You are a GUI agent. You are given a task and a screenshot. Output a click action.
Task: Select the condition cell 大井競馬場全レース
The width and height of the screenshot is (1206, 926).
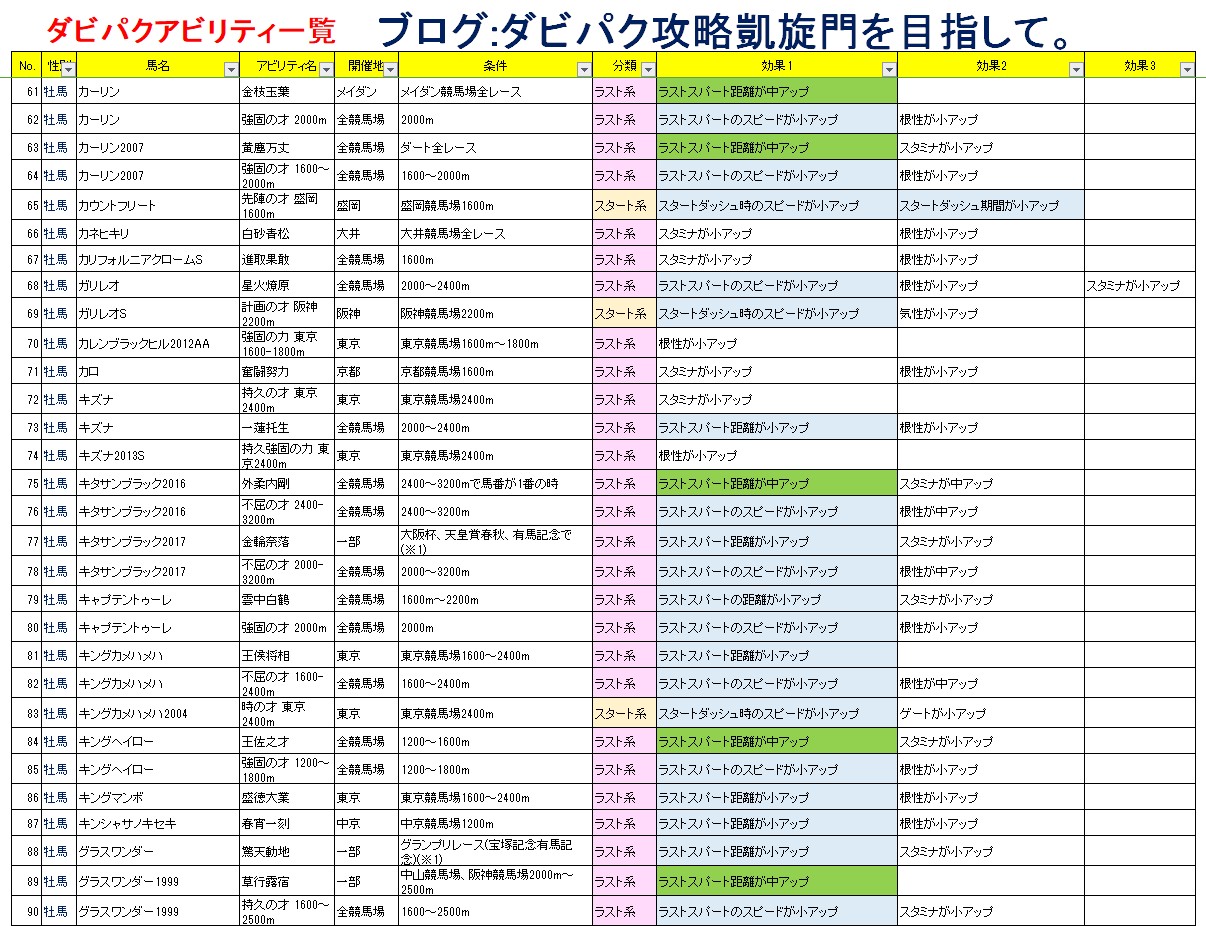point(495,234)
